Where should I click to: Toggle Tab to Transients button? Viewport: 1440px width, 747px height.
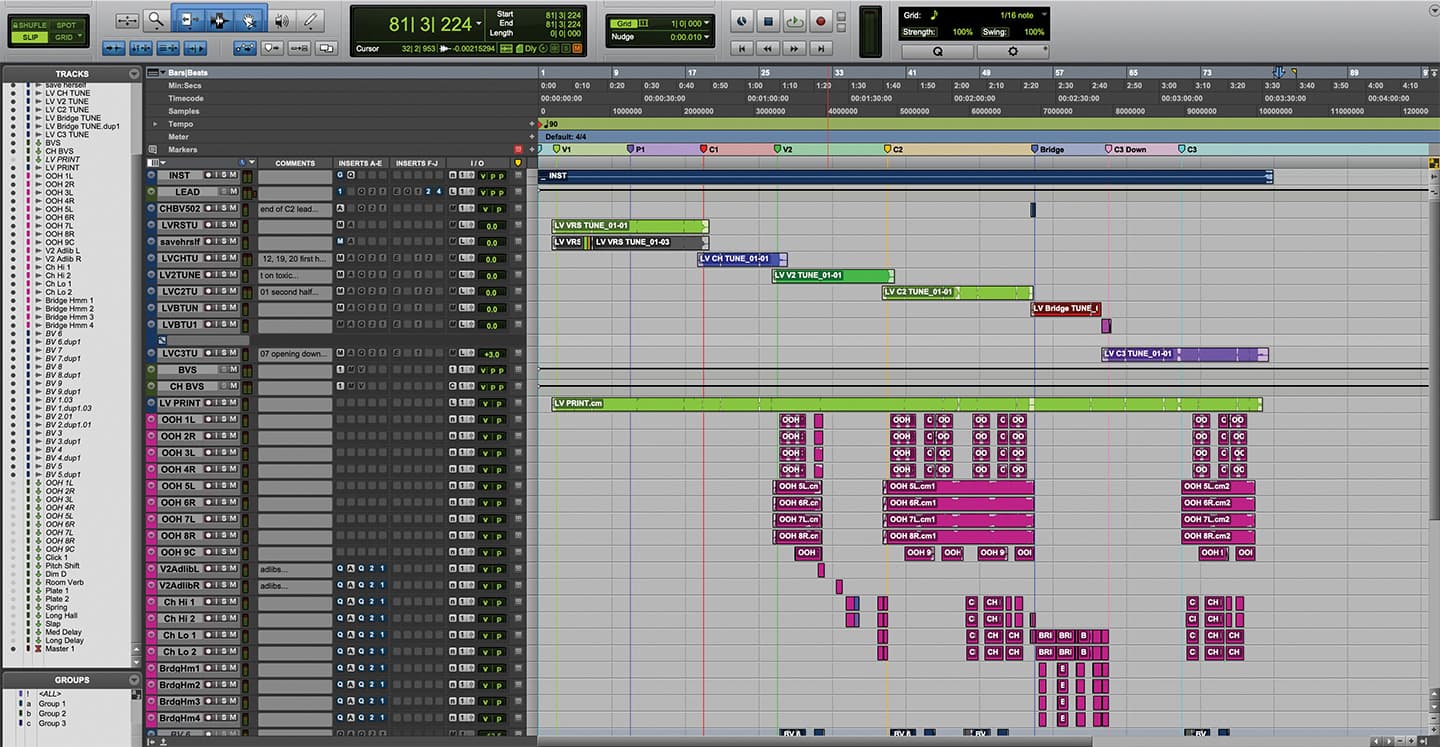point(114,48)
